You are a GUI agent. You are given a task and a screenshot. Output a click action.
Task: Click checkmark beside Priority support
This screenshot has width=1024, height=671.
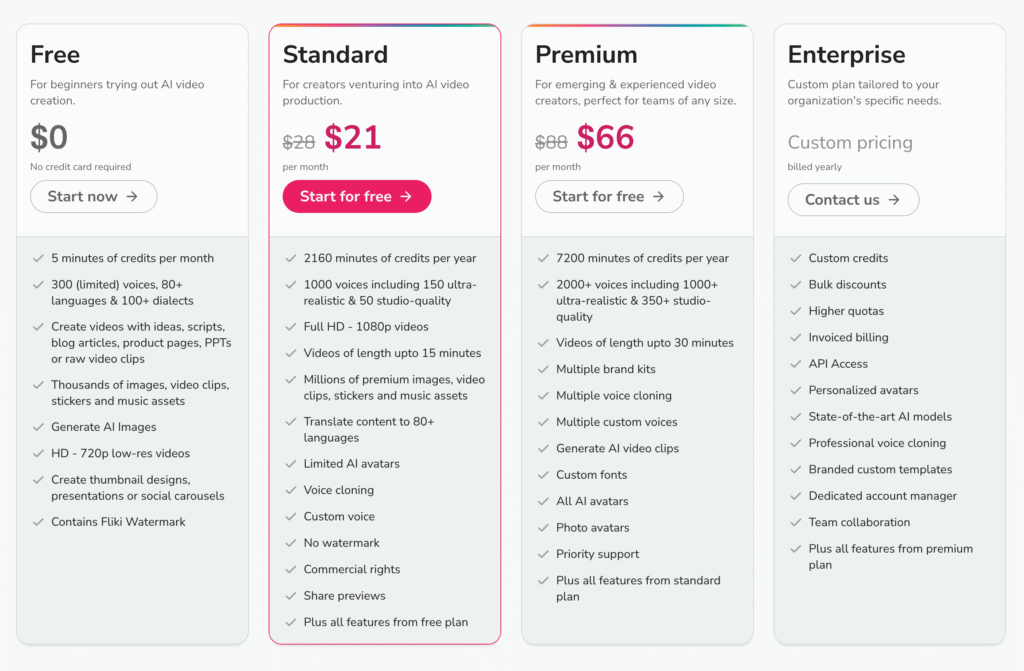click(x=543, y=554)
